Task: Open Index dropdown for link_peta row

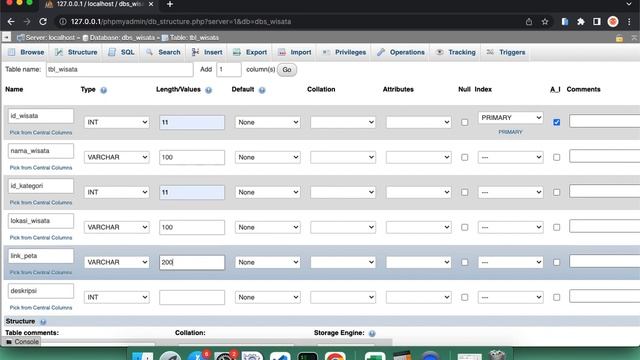Action: pos(511,262)
